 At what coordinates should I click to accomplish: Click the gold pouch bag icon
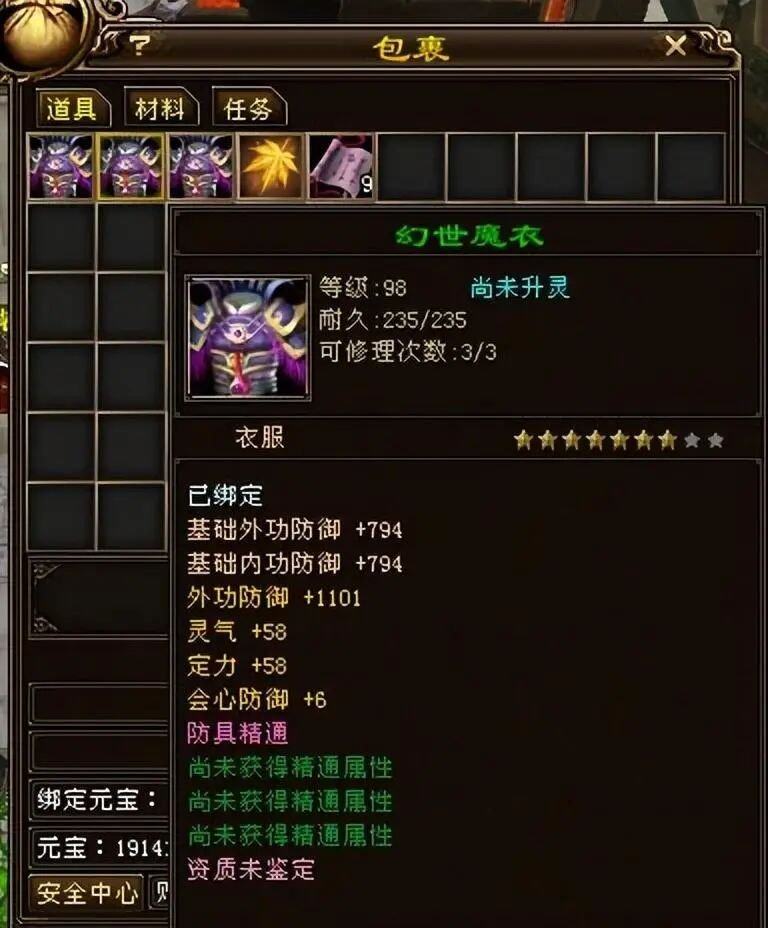(39, 34)
